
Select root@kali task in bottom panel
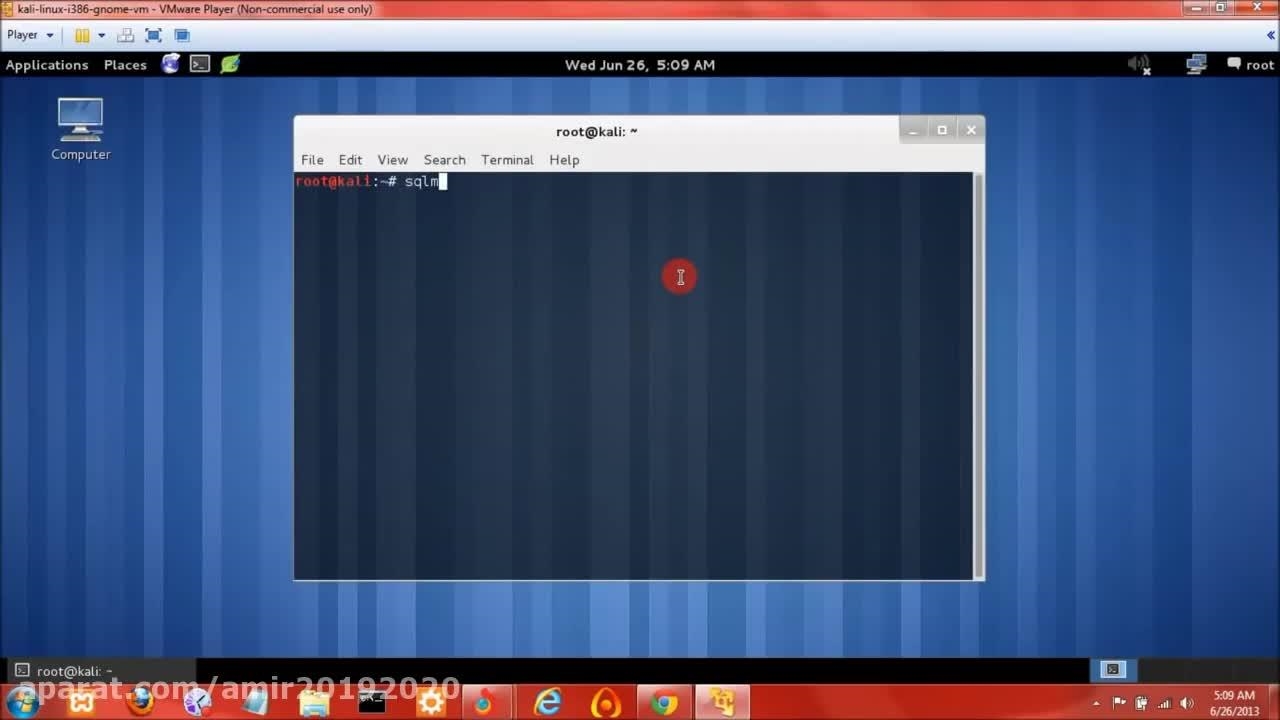pyautogui.click(x=65, y=671)
